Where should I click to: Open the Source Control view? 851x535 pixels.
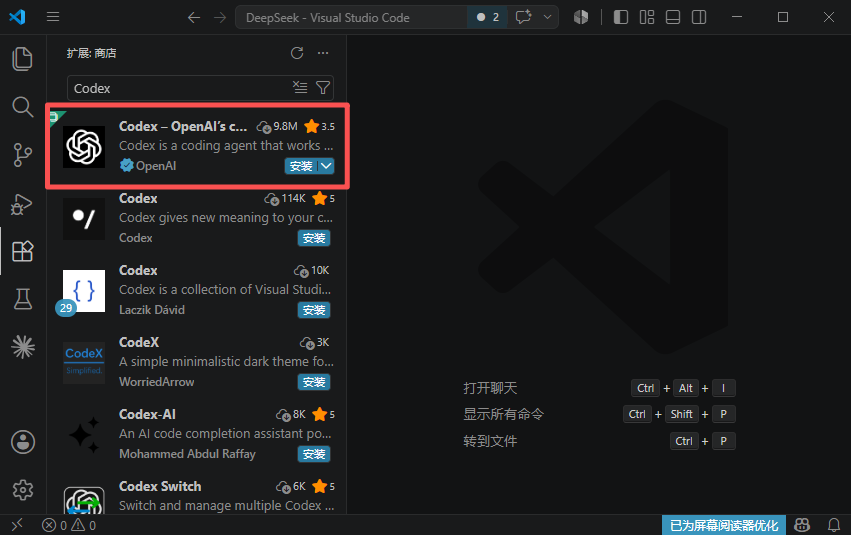tap(22, 155)
